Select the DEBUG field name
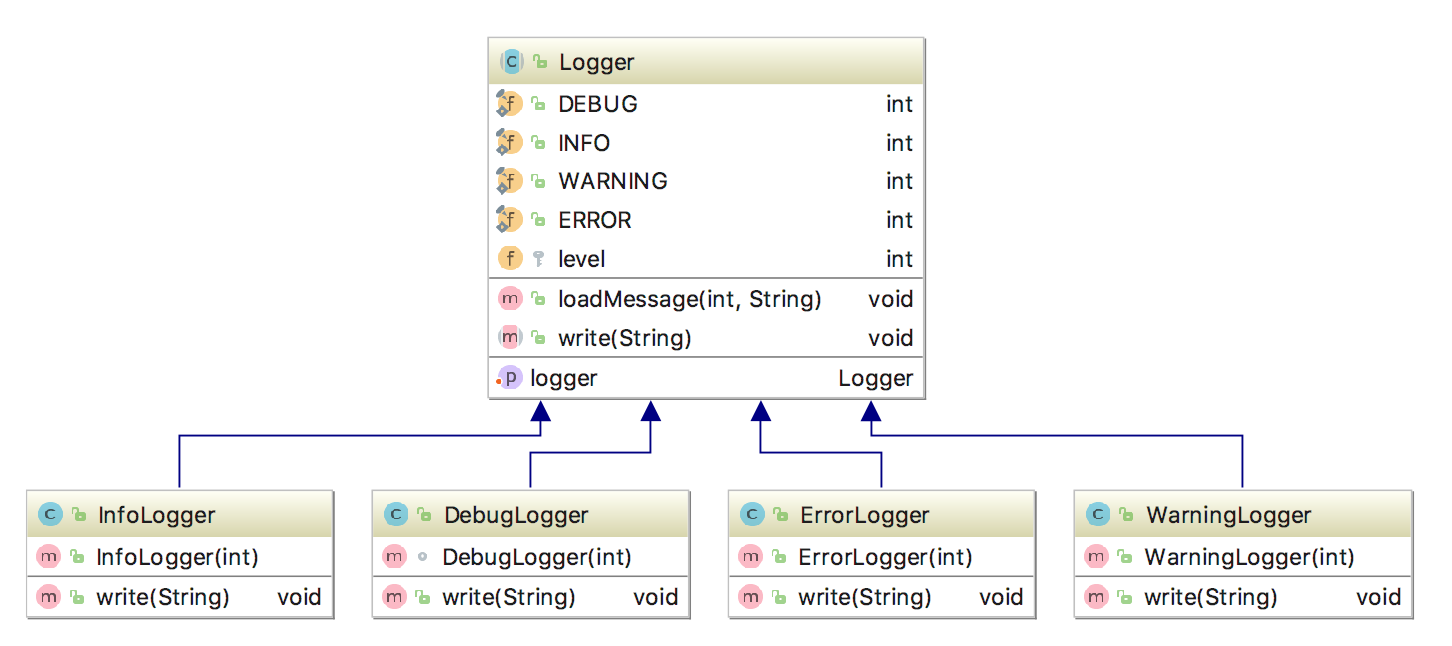This screenshot has width=1452, height=646. 597,104
